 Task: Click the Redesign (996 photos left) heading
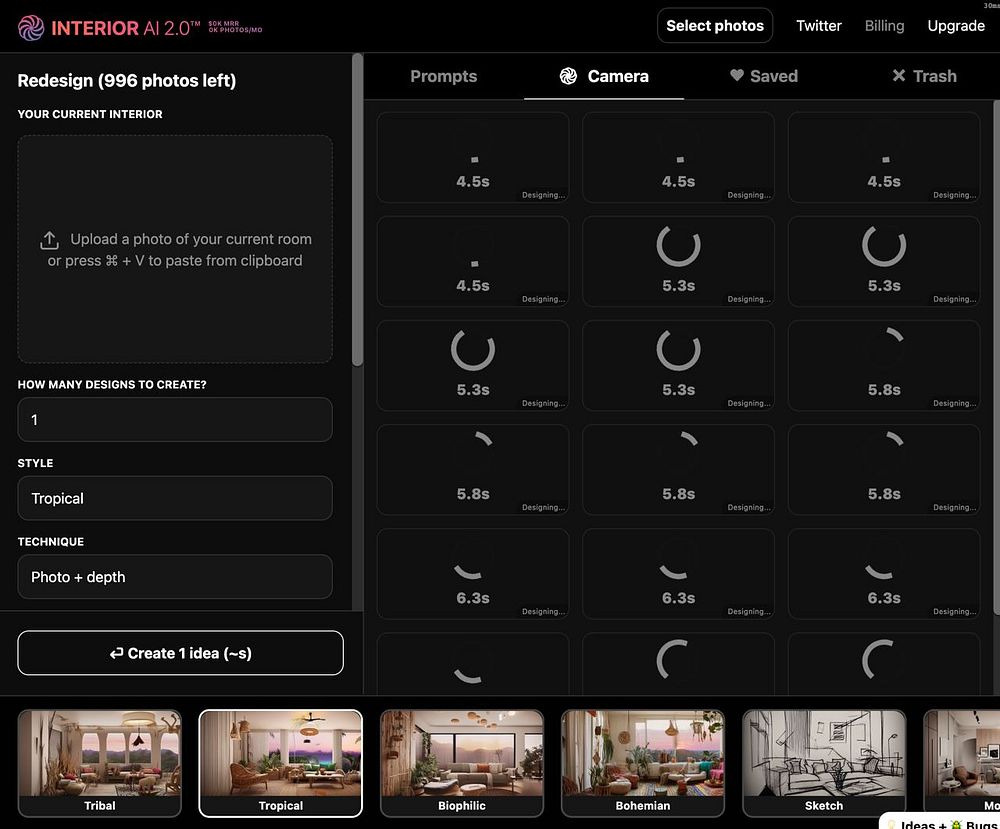click(126, 80)
